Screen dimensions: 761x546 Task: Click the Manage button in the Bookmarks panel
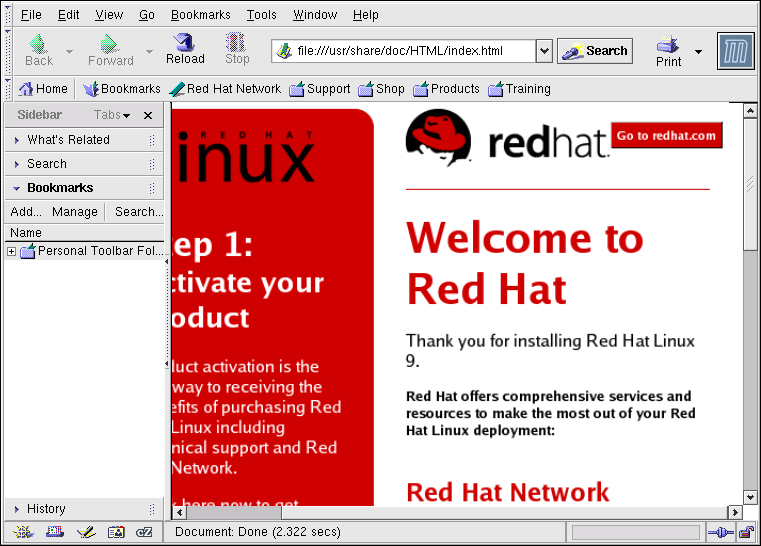[75, 212]
